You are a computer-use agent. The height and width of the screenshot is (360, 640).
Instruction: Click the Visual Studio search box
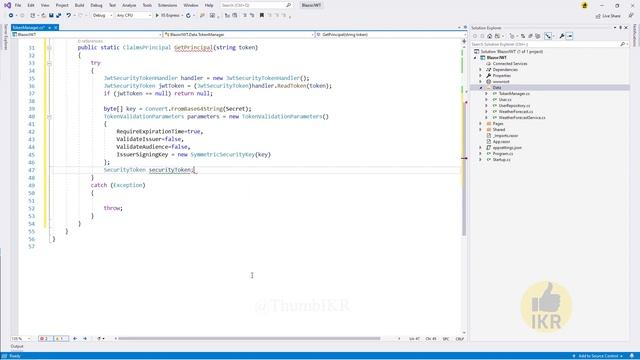tap(256, 5)
